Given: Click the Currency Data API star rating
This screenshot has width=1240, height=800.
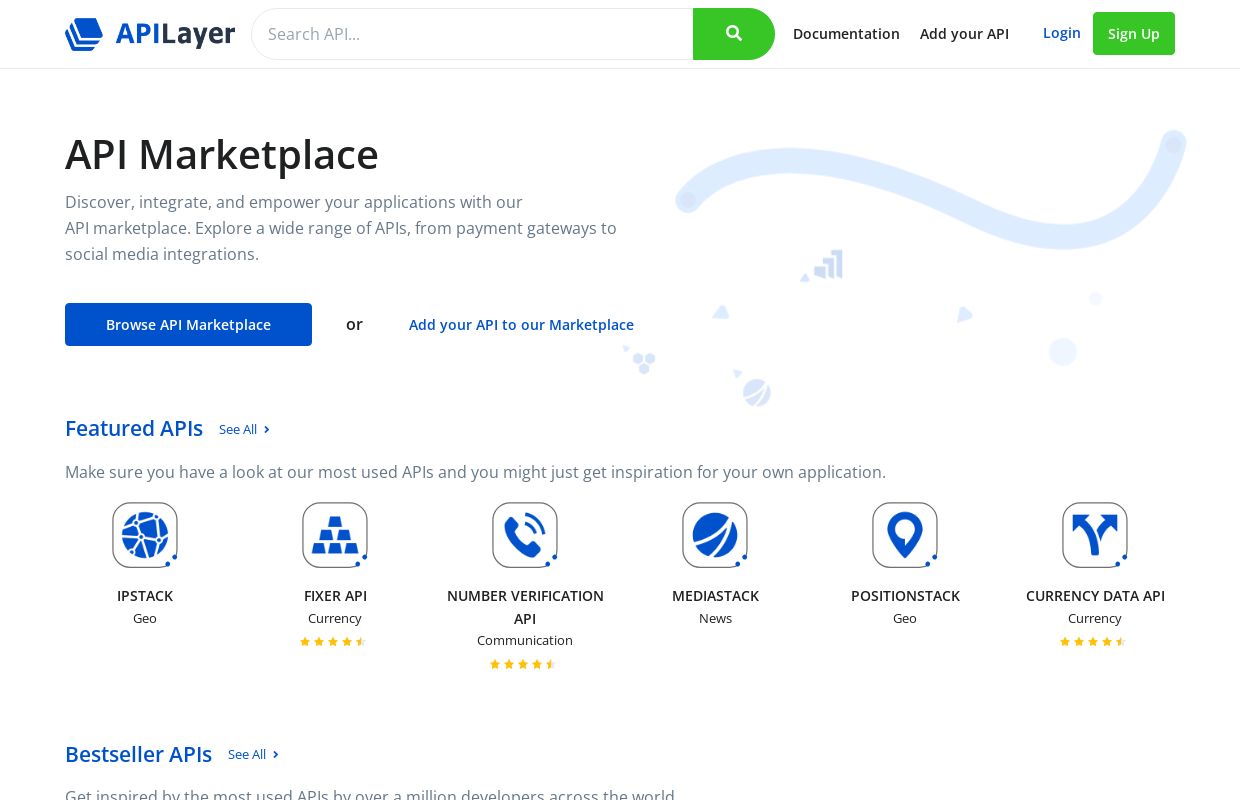Looking at the screenshot, I should pos(1093,642).
